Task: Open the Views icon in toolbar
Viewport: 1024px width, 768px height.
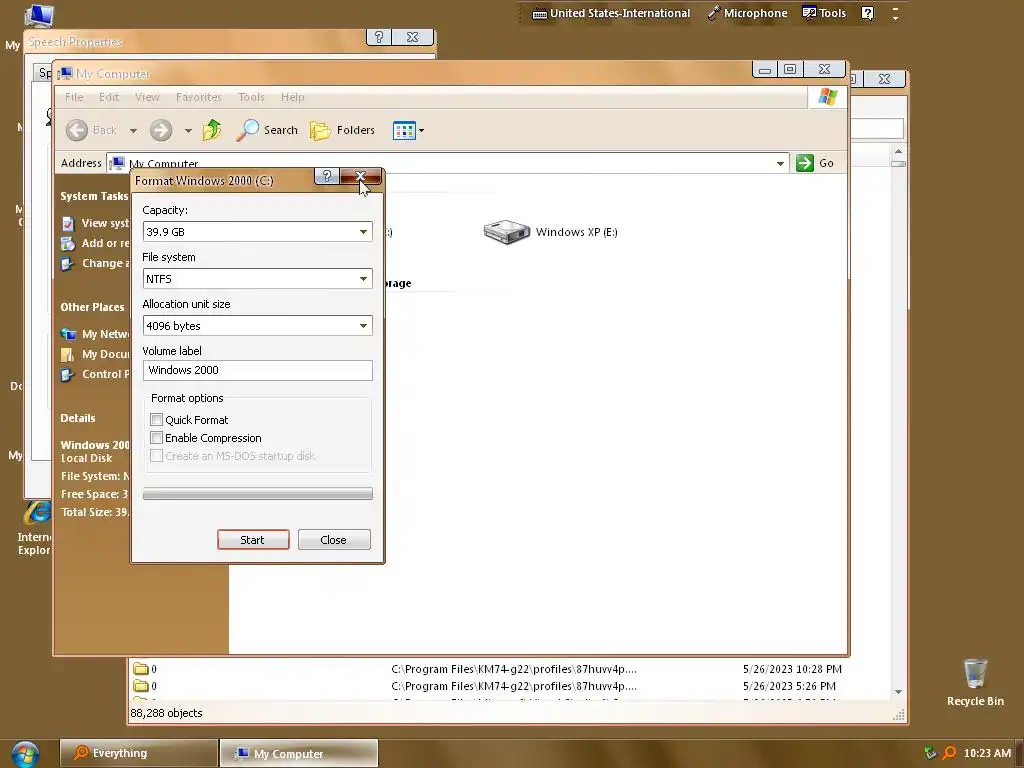Action: [x=404, y=131]
